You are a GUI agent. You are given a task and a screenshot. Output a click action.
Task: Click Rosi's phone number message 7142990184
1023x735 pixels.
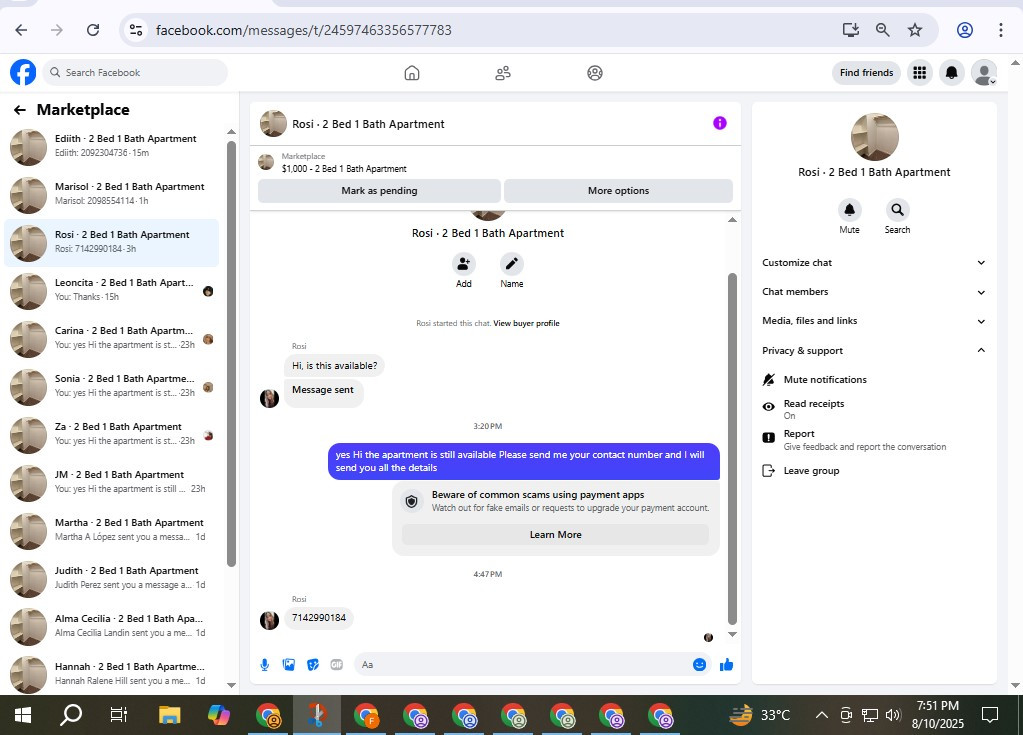[319, 618]
